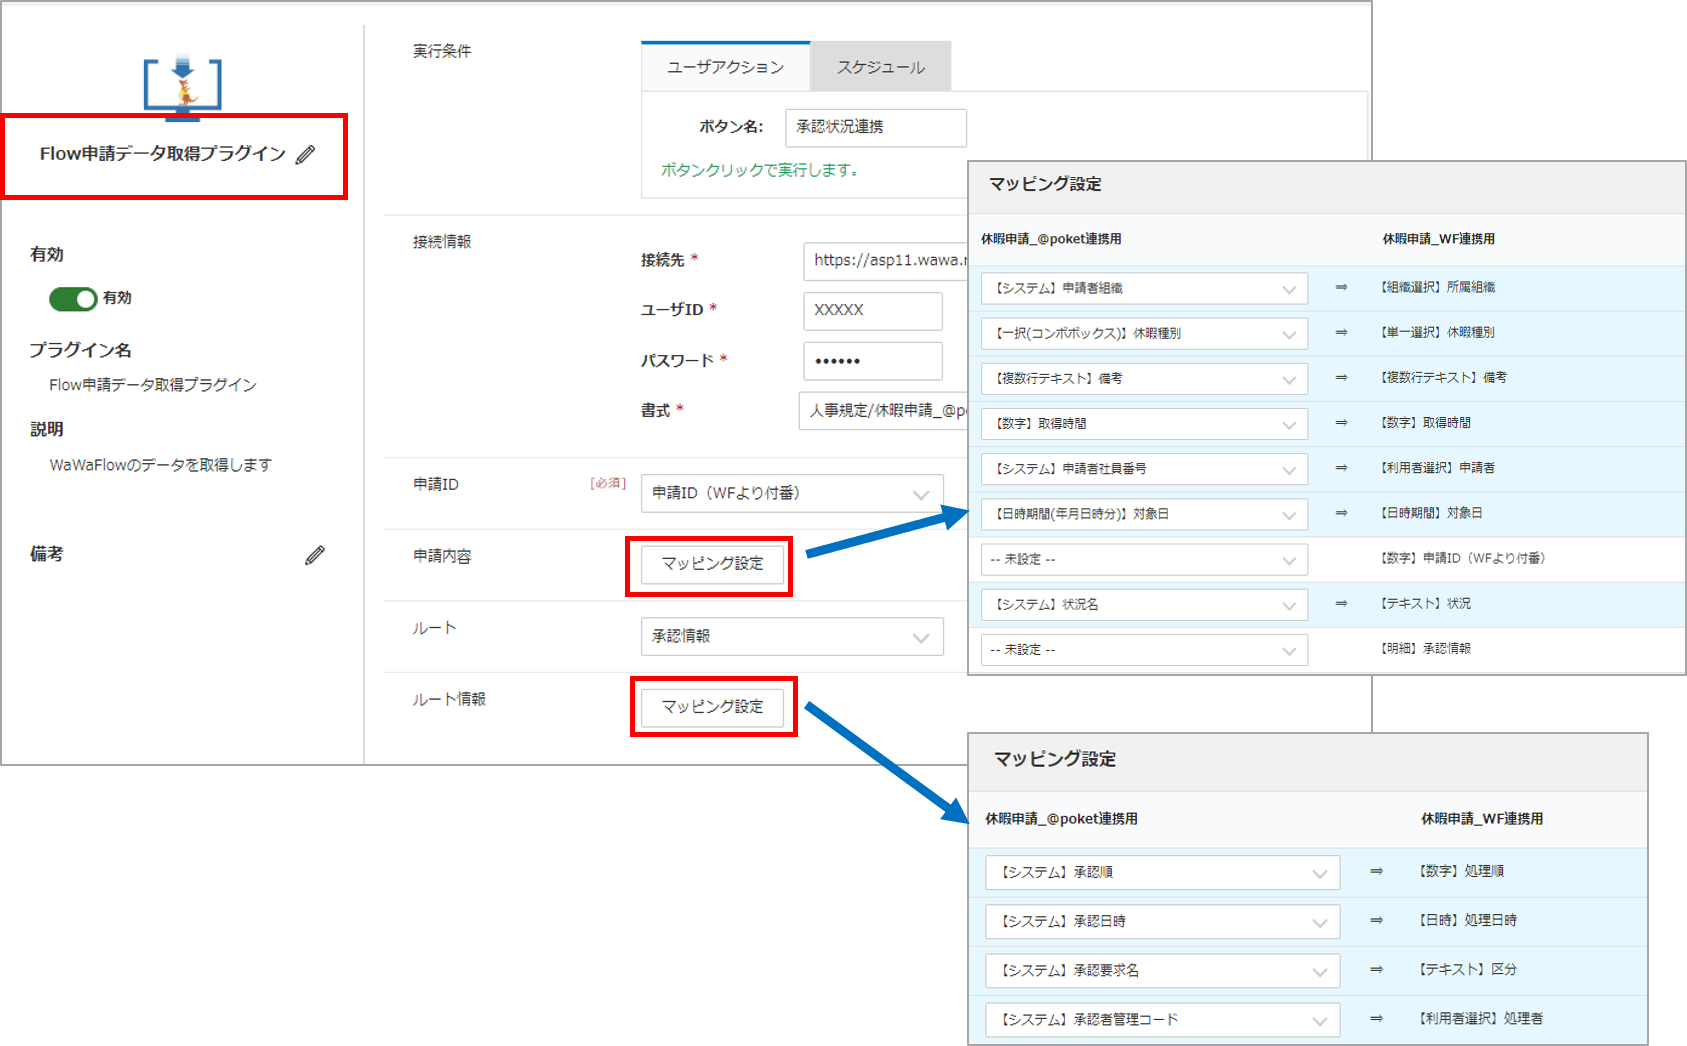Open 申請者組織 mapping dropdown
This screenshot has width=1687, height=1046.
[x=1144, y=288]
